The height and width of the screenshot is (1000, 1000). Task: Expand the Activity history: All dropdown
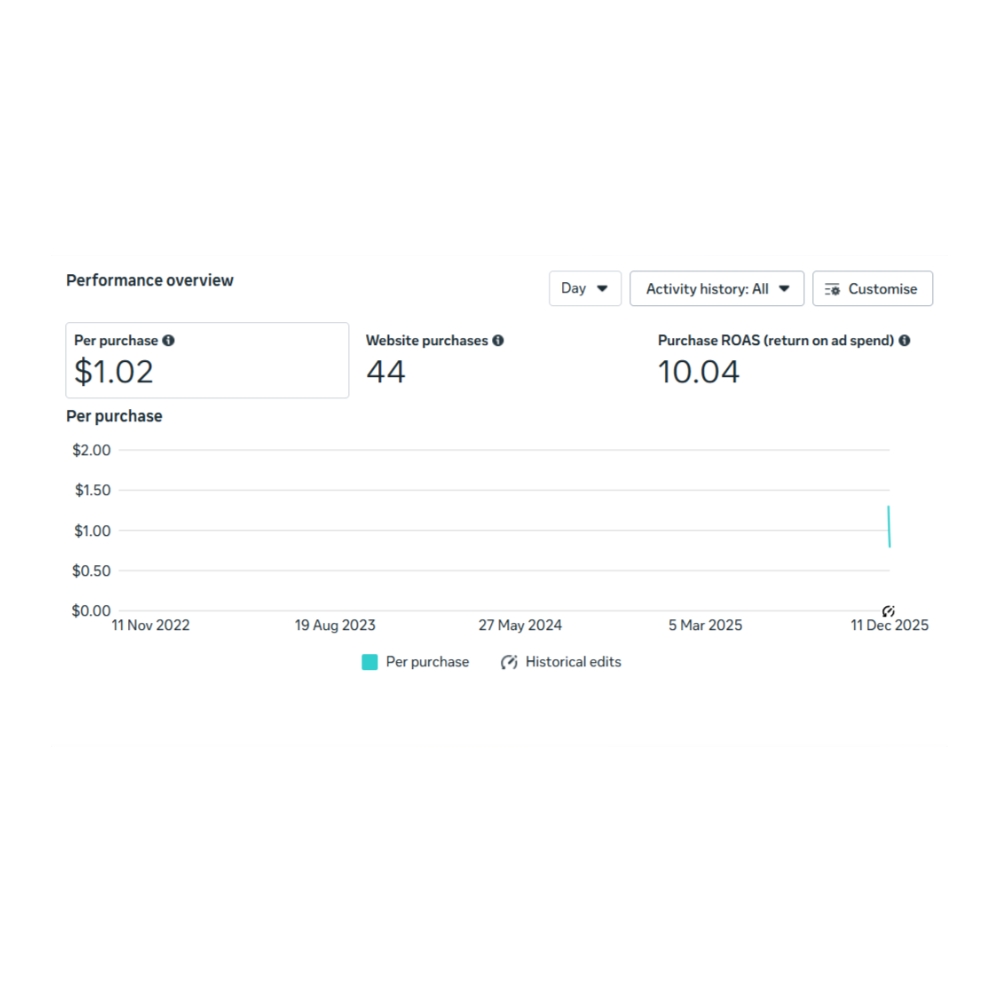click(717, 289)
